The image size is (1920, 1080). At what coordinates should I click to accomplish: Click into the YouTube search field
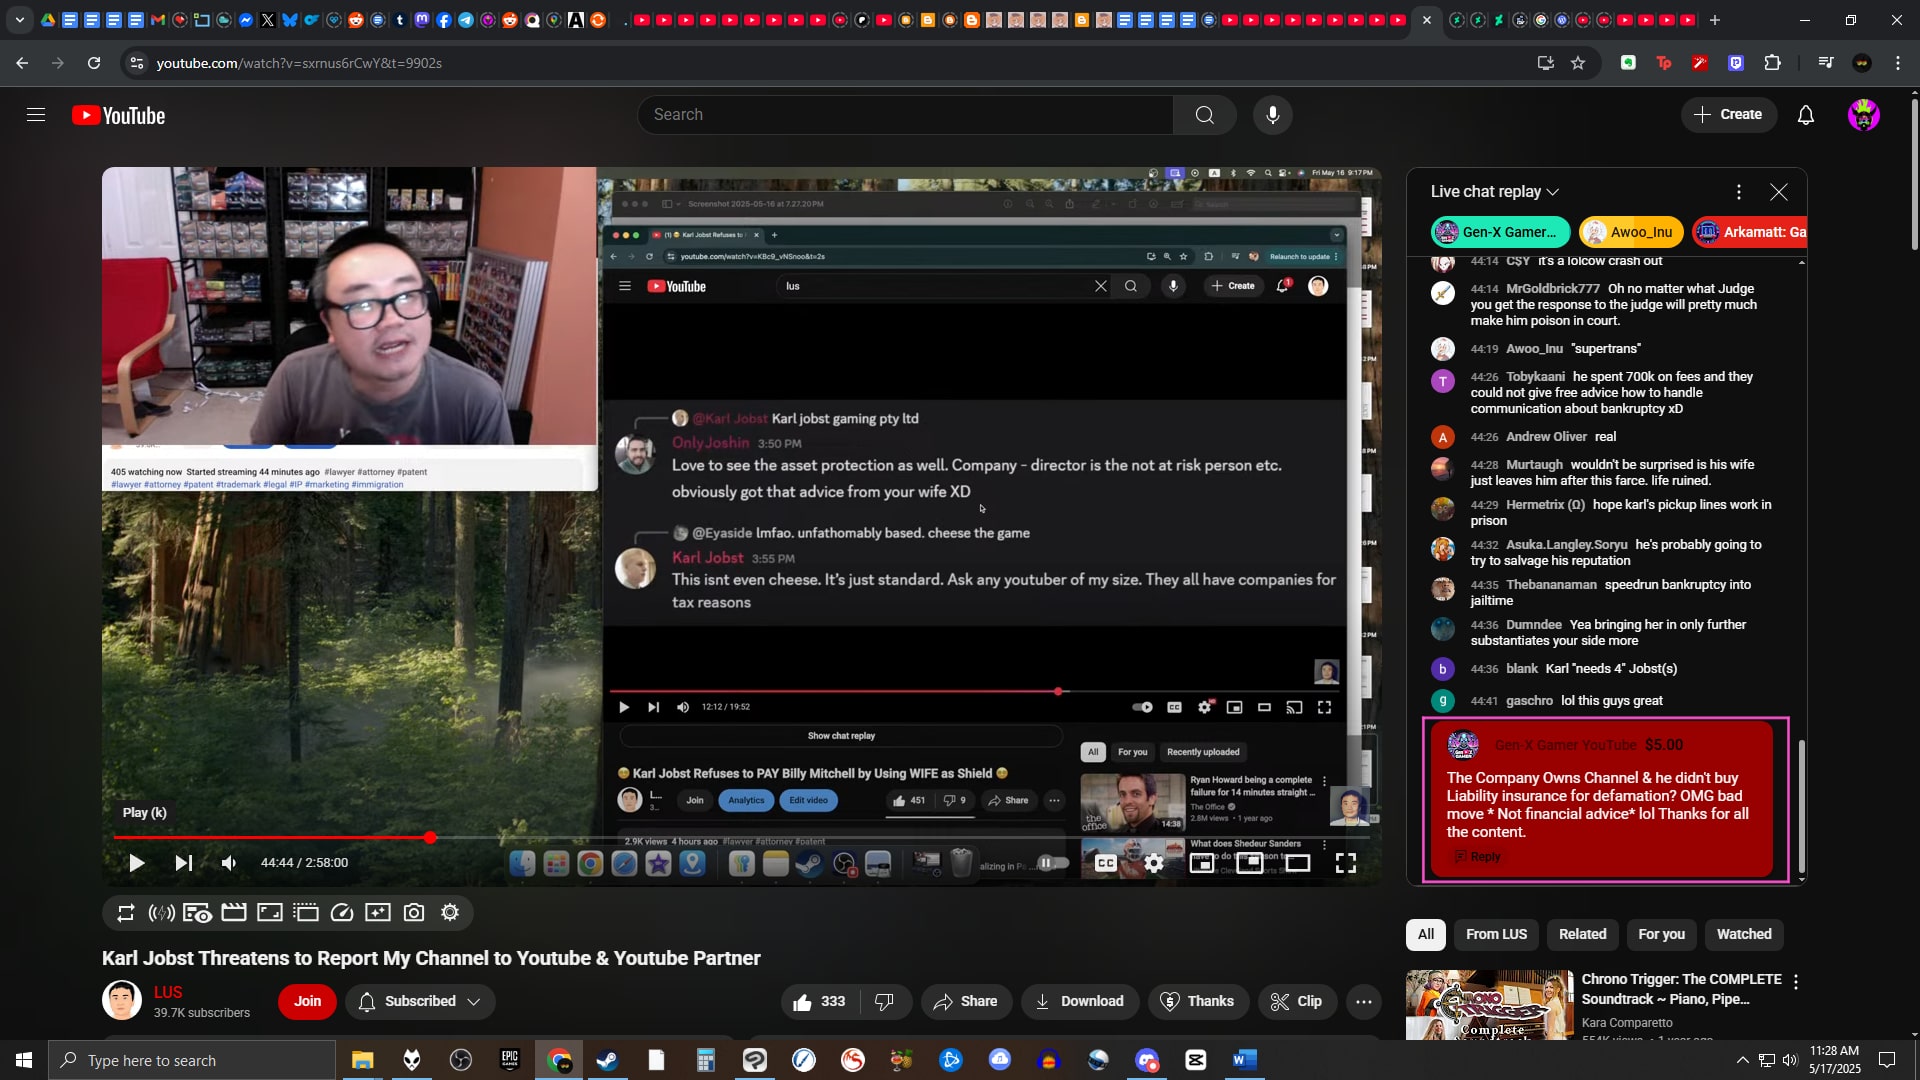click(x=905, y=115)
